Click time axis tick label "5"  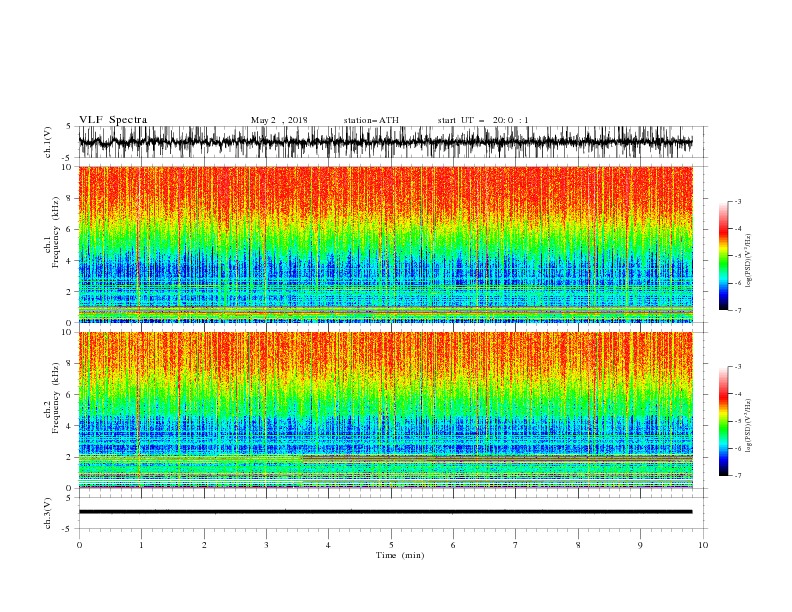pyautogui.click(x=391, y=545)
